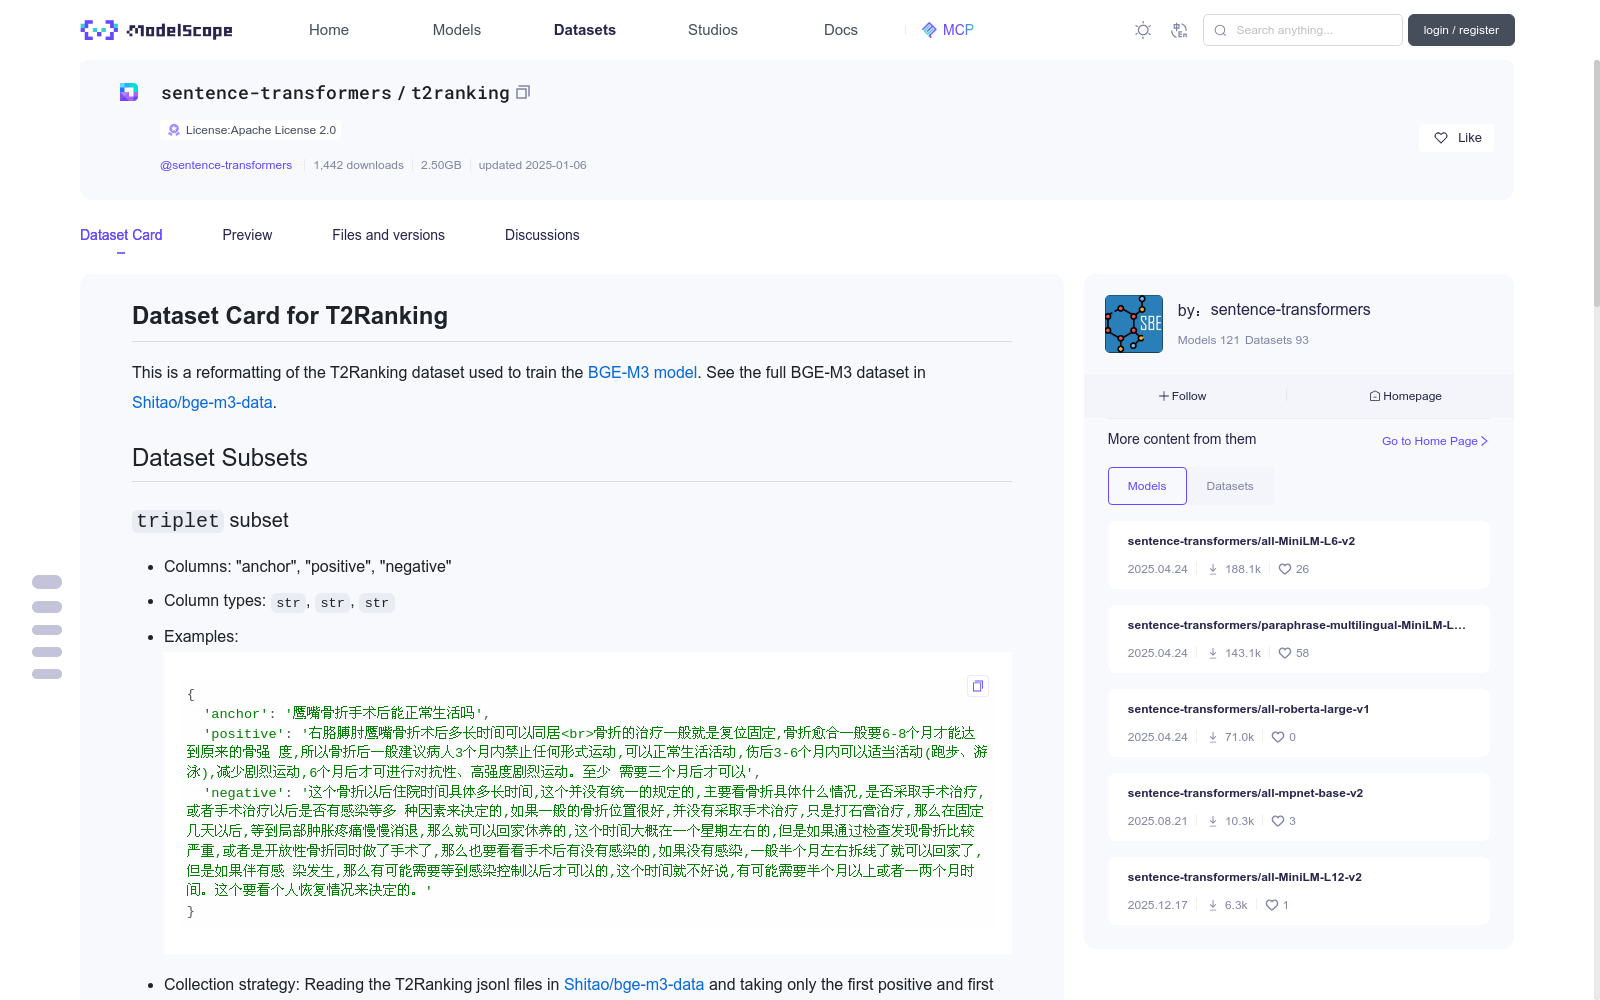This screenshot has height=1000, width=1600.
Task: Click heart icon on all-mpnet-base-v2
Action: coord(1278,821)
